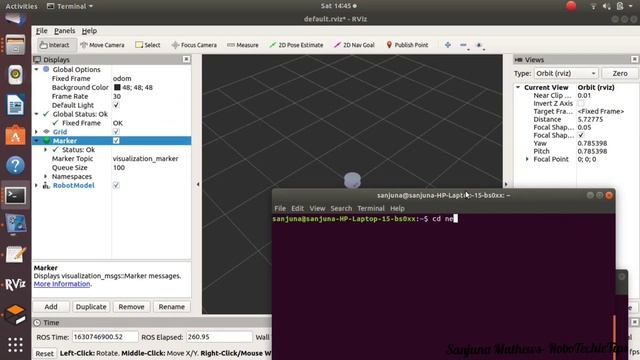Viewport: 640px width, 360px height.
Task: Open the RViz icon in the dock
Action: coord(15,284)
